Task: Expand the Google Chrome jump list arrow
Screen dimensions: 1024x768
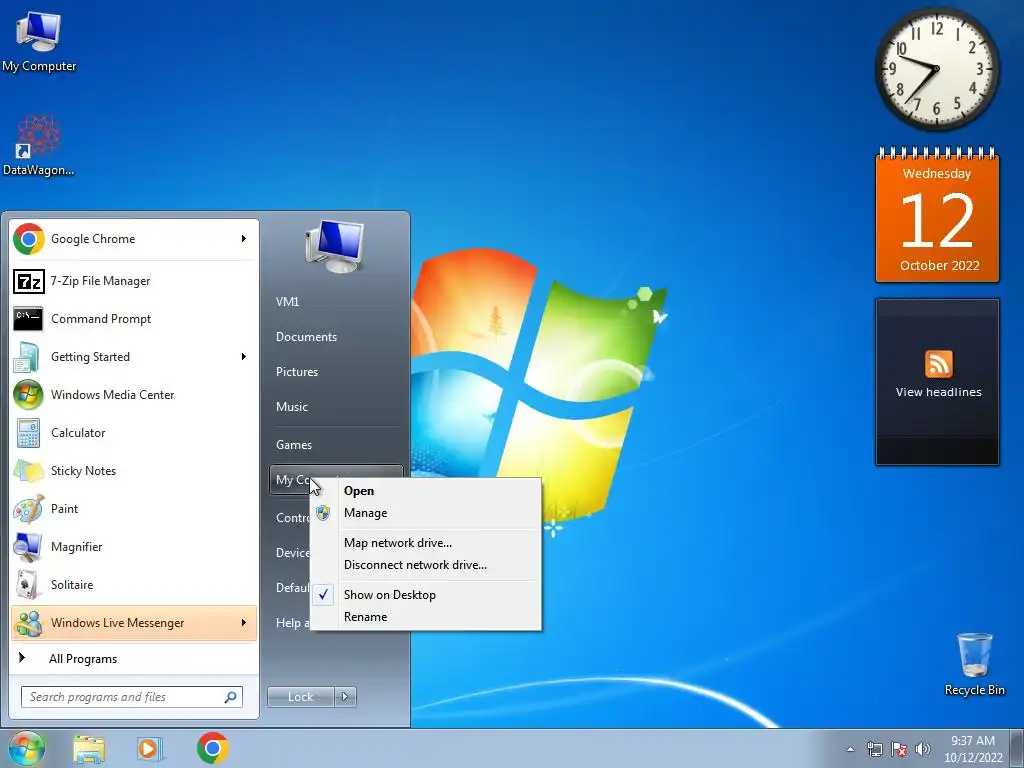Action: click(244, 239)
